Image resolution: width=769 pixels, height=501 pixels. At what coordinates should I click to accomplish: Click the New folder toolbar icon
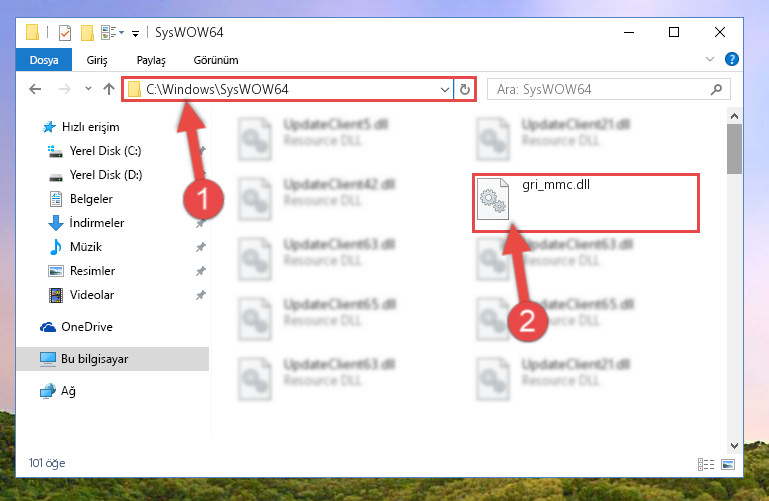point(87,33)
